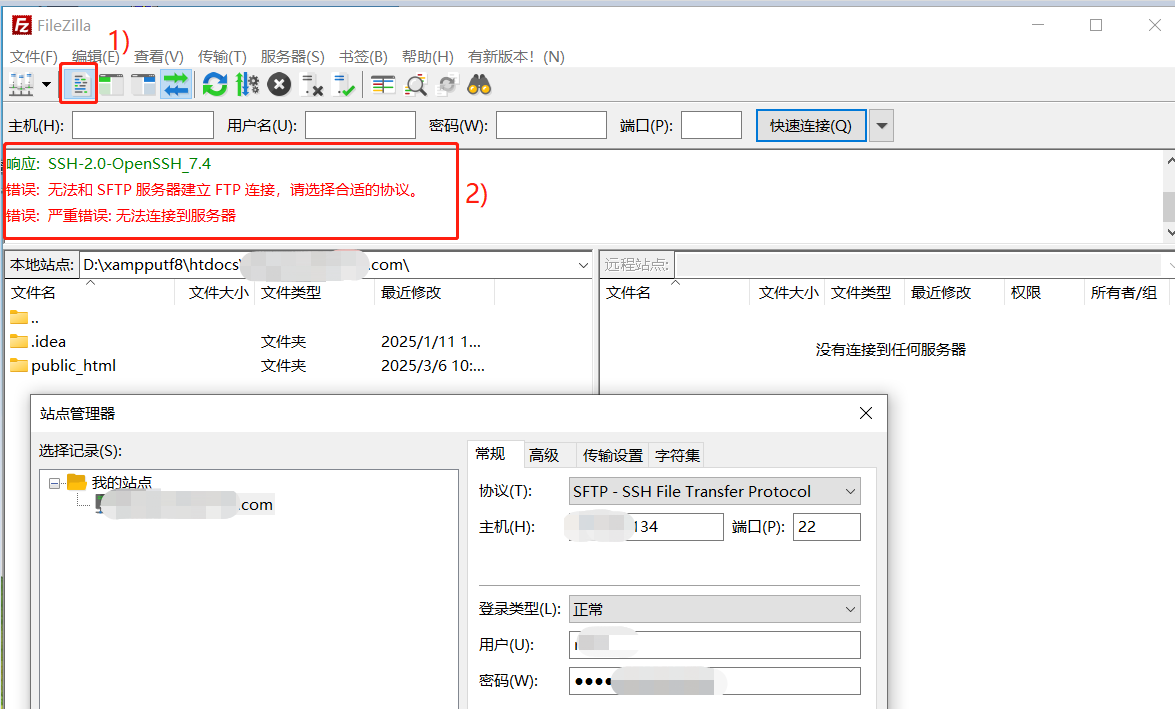Toggle directory comparison icon
1175x709 pixels.
coord(415,85)
